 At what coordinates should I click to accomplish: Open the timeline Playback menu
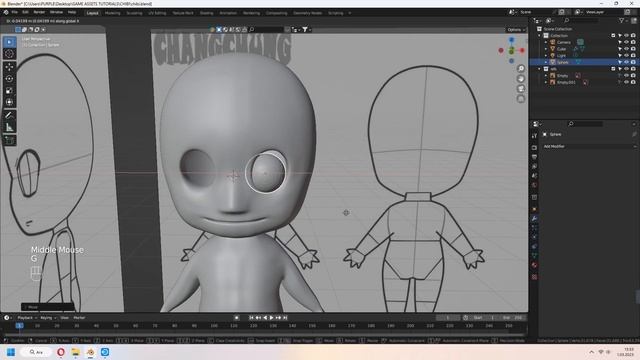(x=27, y=318)
